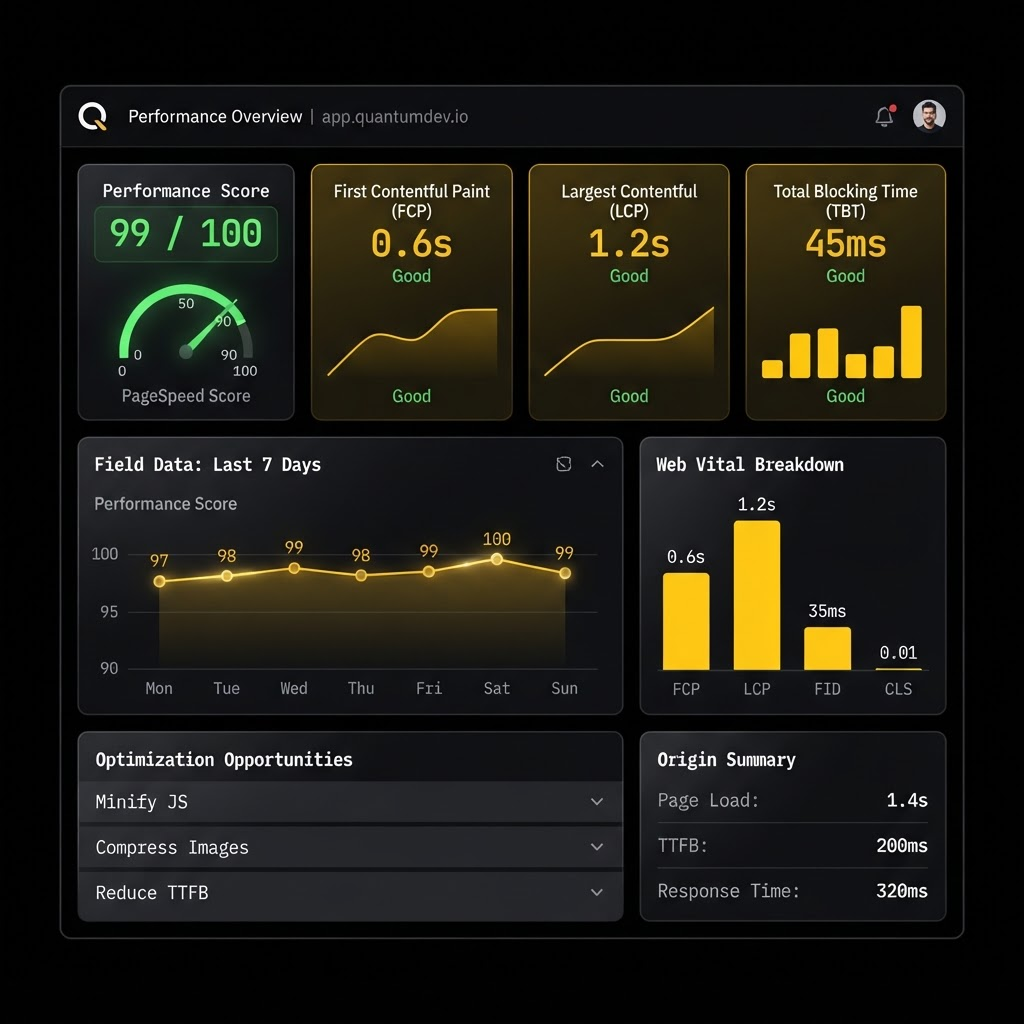1024x1024 pixels.
Task: Expand the Minify JS opportunity
Action: 596,801
